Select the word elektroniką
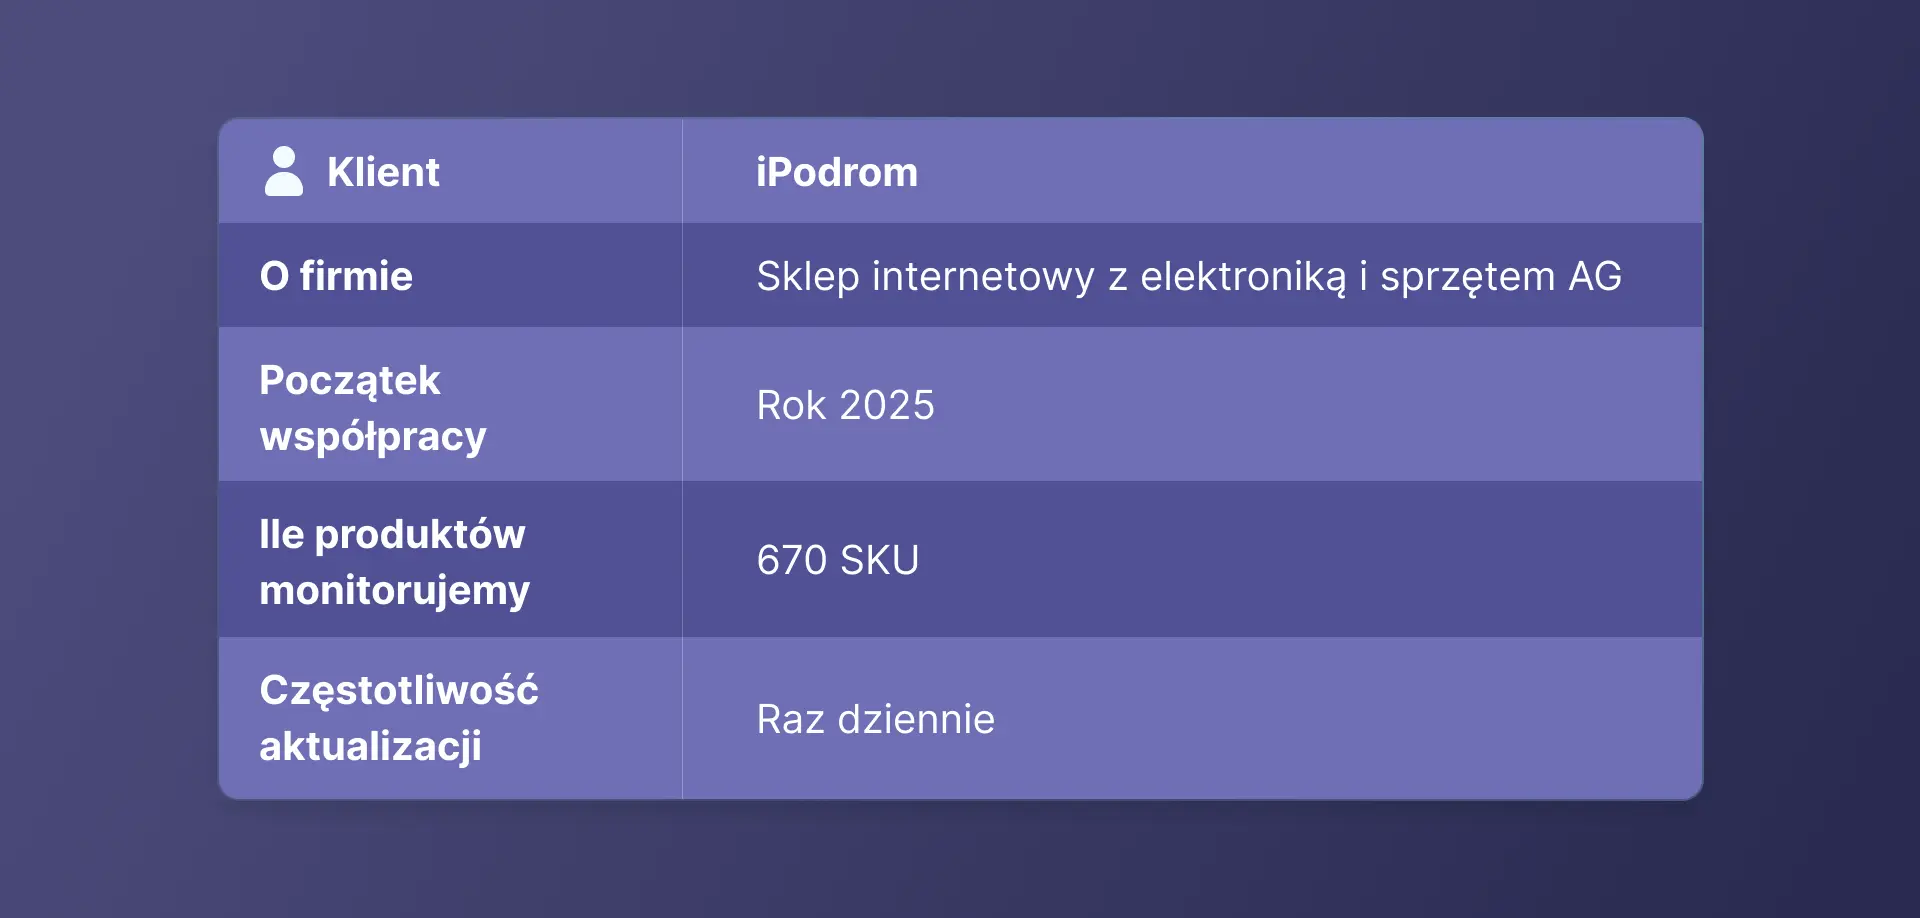The height and width of the screenshot is (918, 1920). pos(1243,277)
